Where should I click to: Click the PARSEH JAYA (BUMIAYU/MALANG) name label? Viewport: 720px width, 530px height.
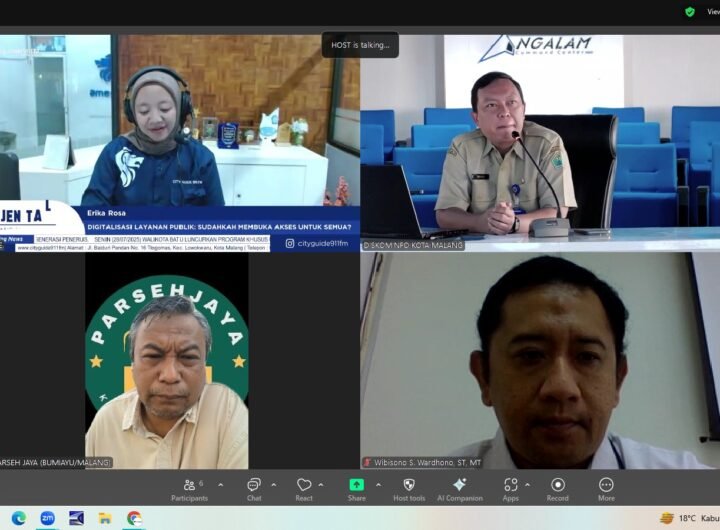pyautogui.click(x=55, y=462)
